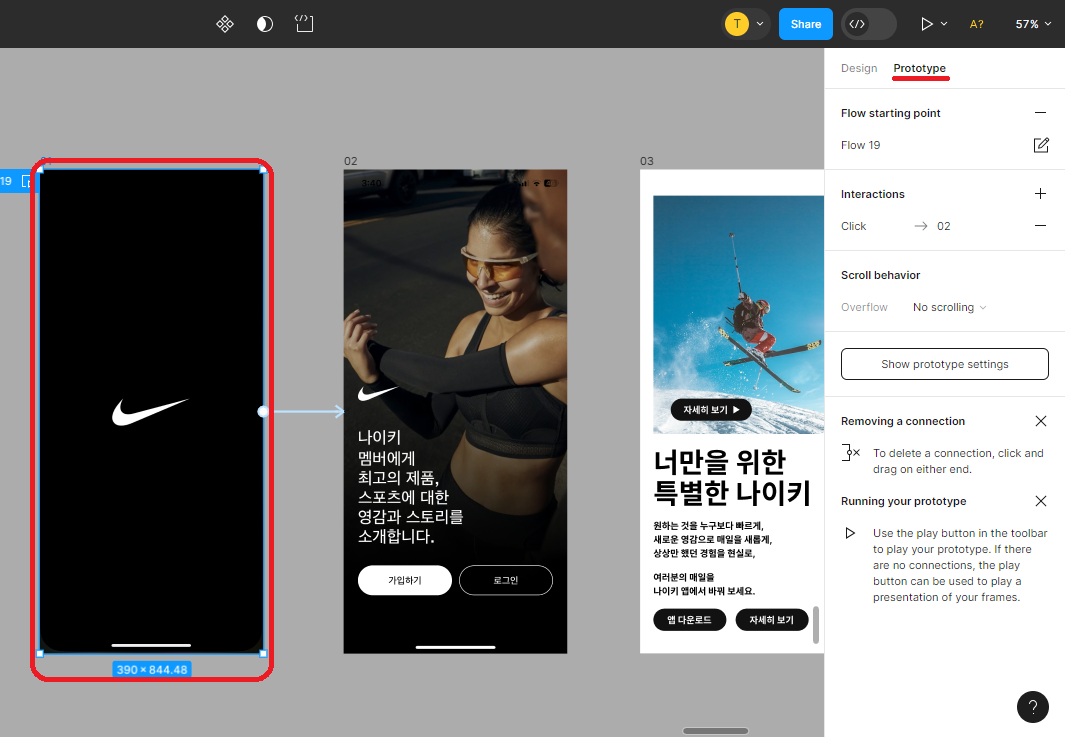Viewport: 1065px width, 737px height.
Task: Click the prototype connection node on frame 01
Action: pos(264,412)
